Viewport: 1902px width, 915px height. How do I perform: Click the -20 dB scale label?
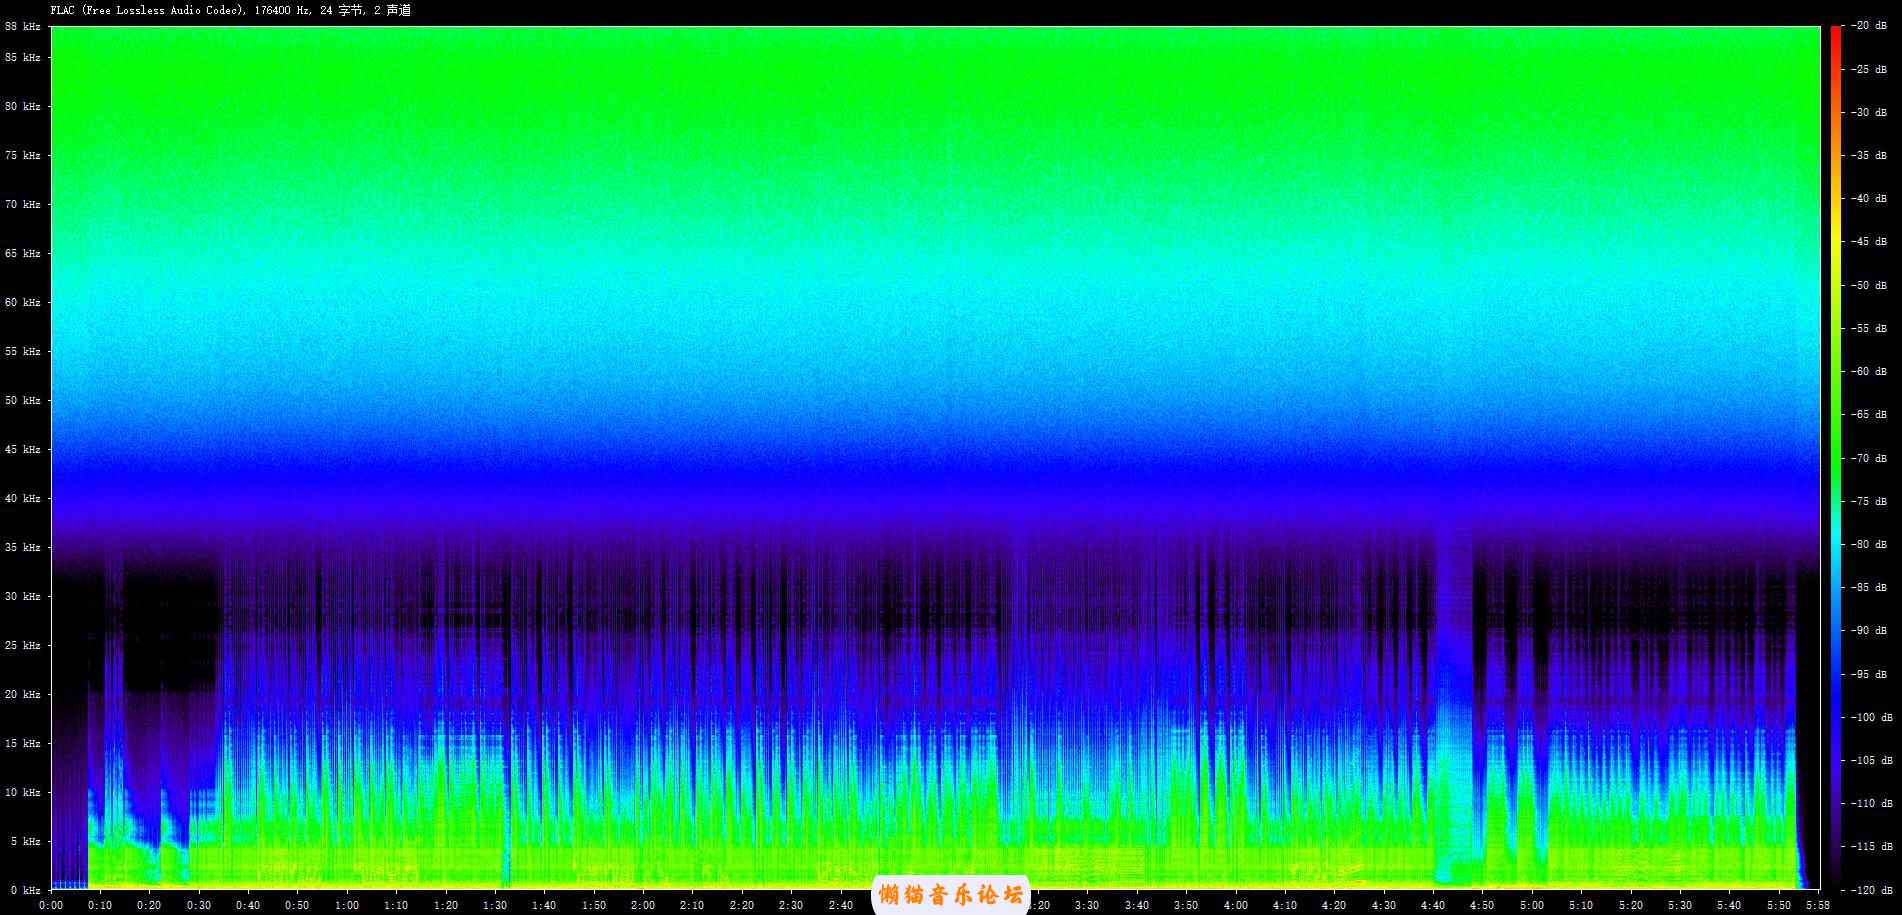pyautogui.click(x=1868, y=25)
